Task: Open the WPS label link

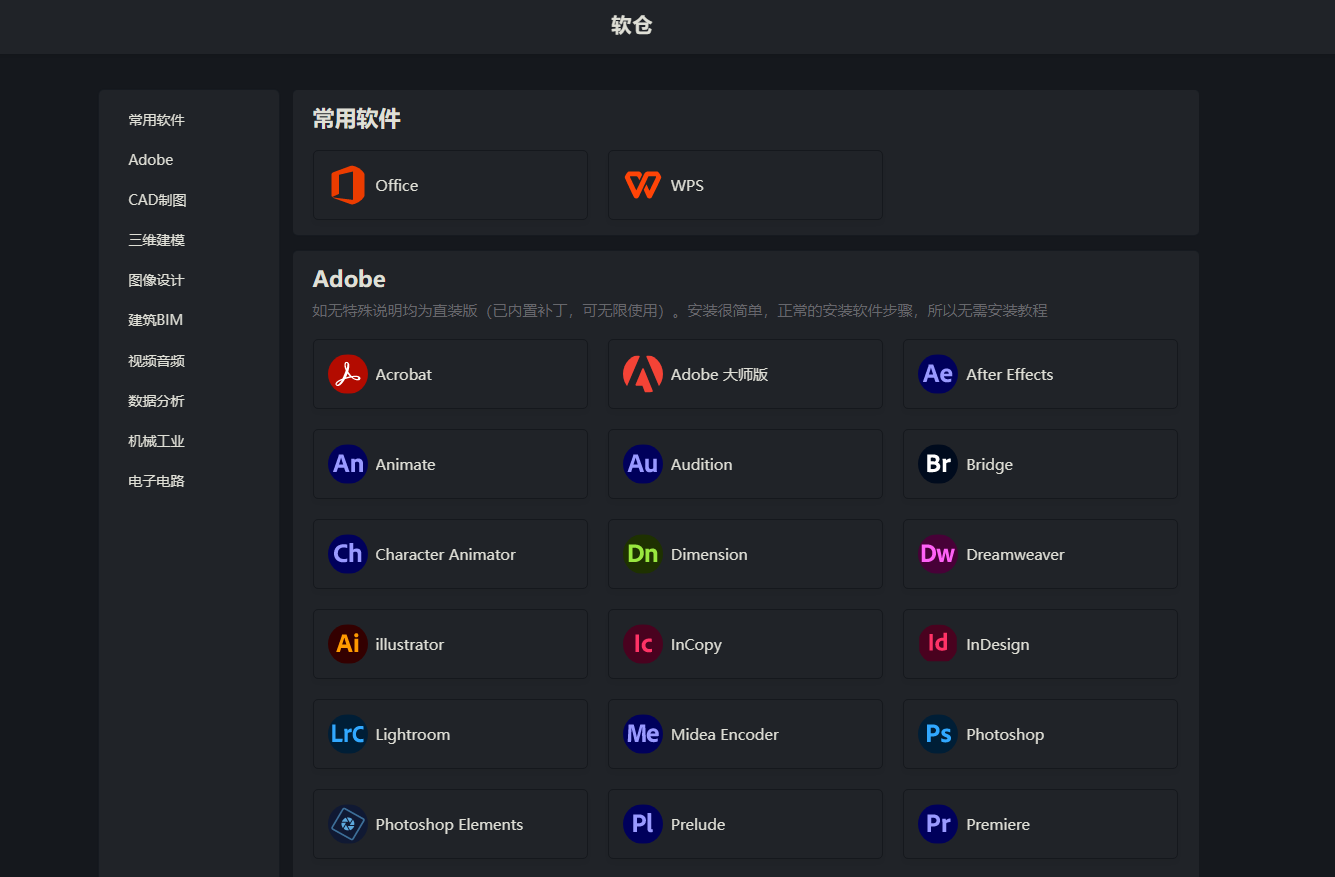Action: pos(687,185)
